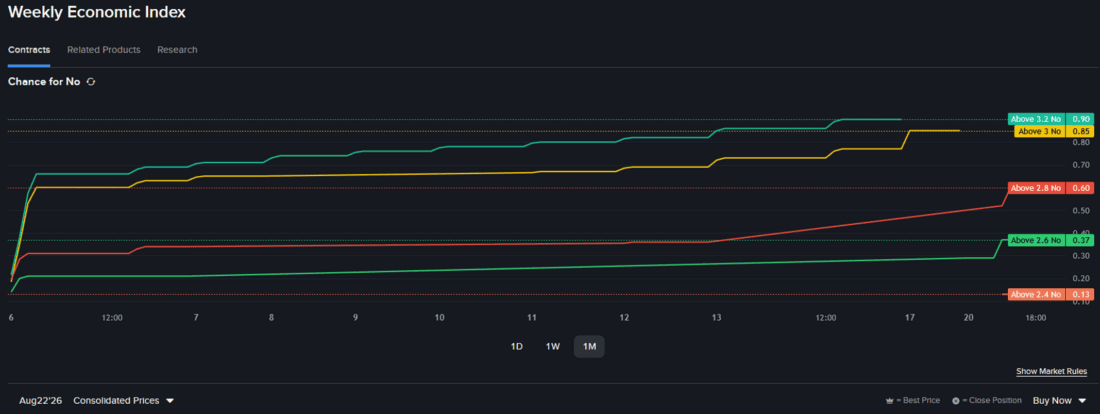Click the x-axis label 13

716,318
